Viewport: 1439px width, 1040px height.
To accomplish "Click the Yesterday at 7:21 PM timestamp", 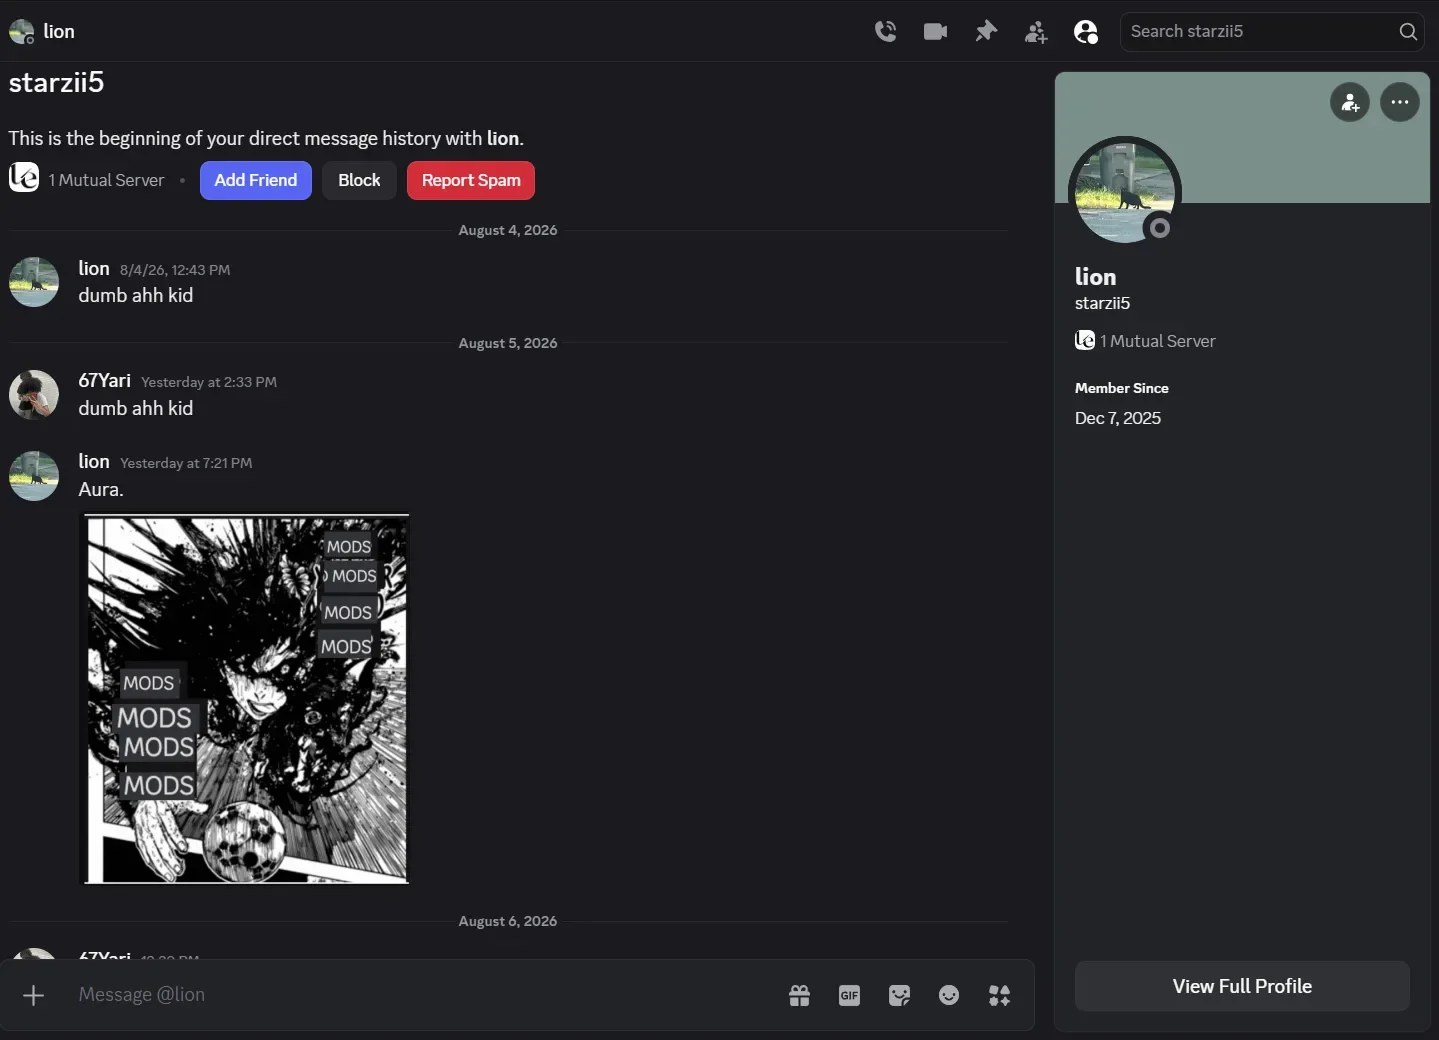I will coord(186,463).
